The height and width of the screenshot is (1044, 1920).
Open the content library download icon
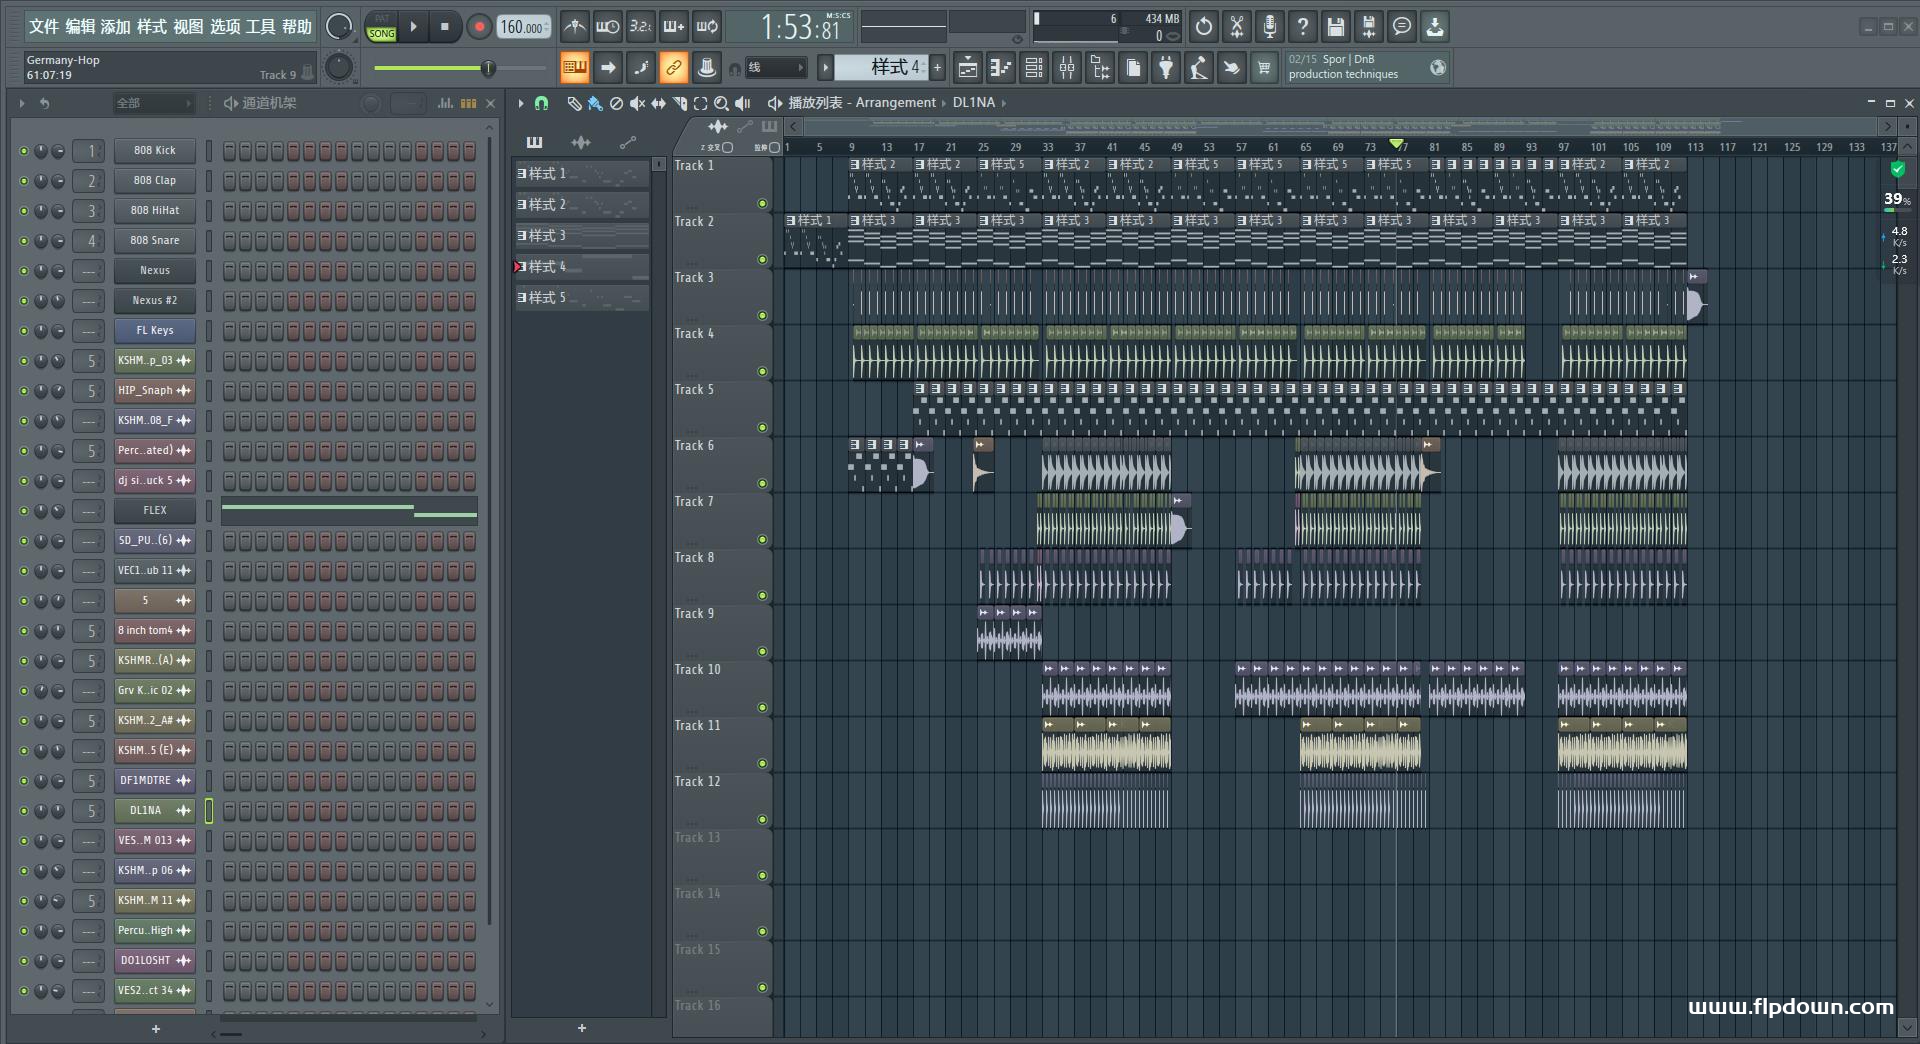(x=1435, y=27)
